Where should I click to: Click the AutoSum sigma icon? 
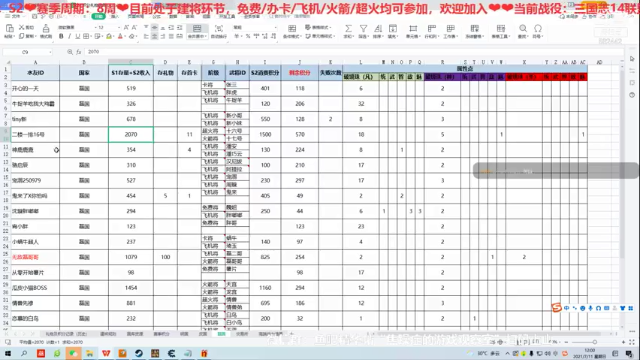tap(348, 28)
